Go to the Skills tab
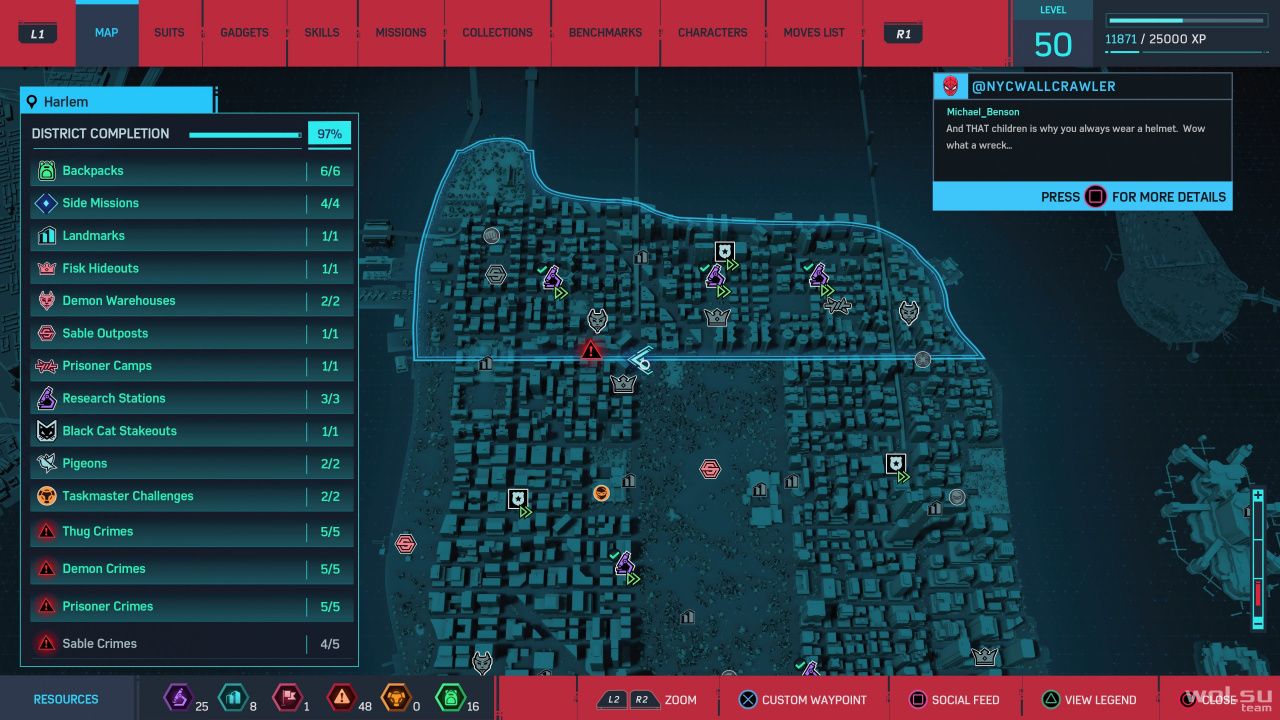This screenshot has height=720, width=1280. (x=322, y=33)
